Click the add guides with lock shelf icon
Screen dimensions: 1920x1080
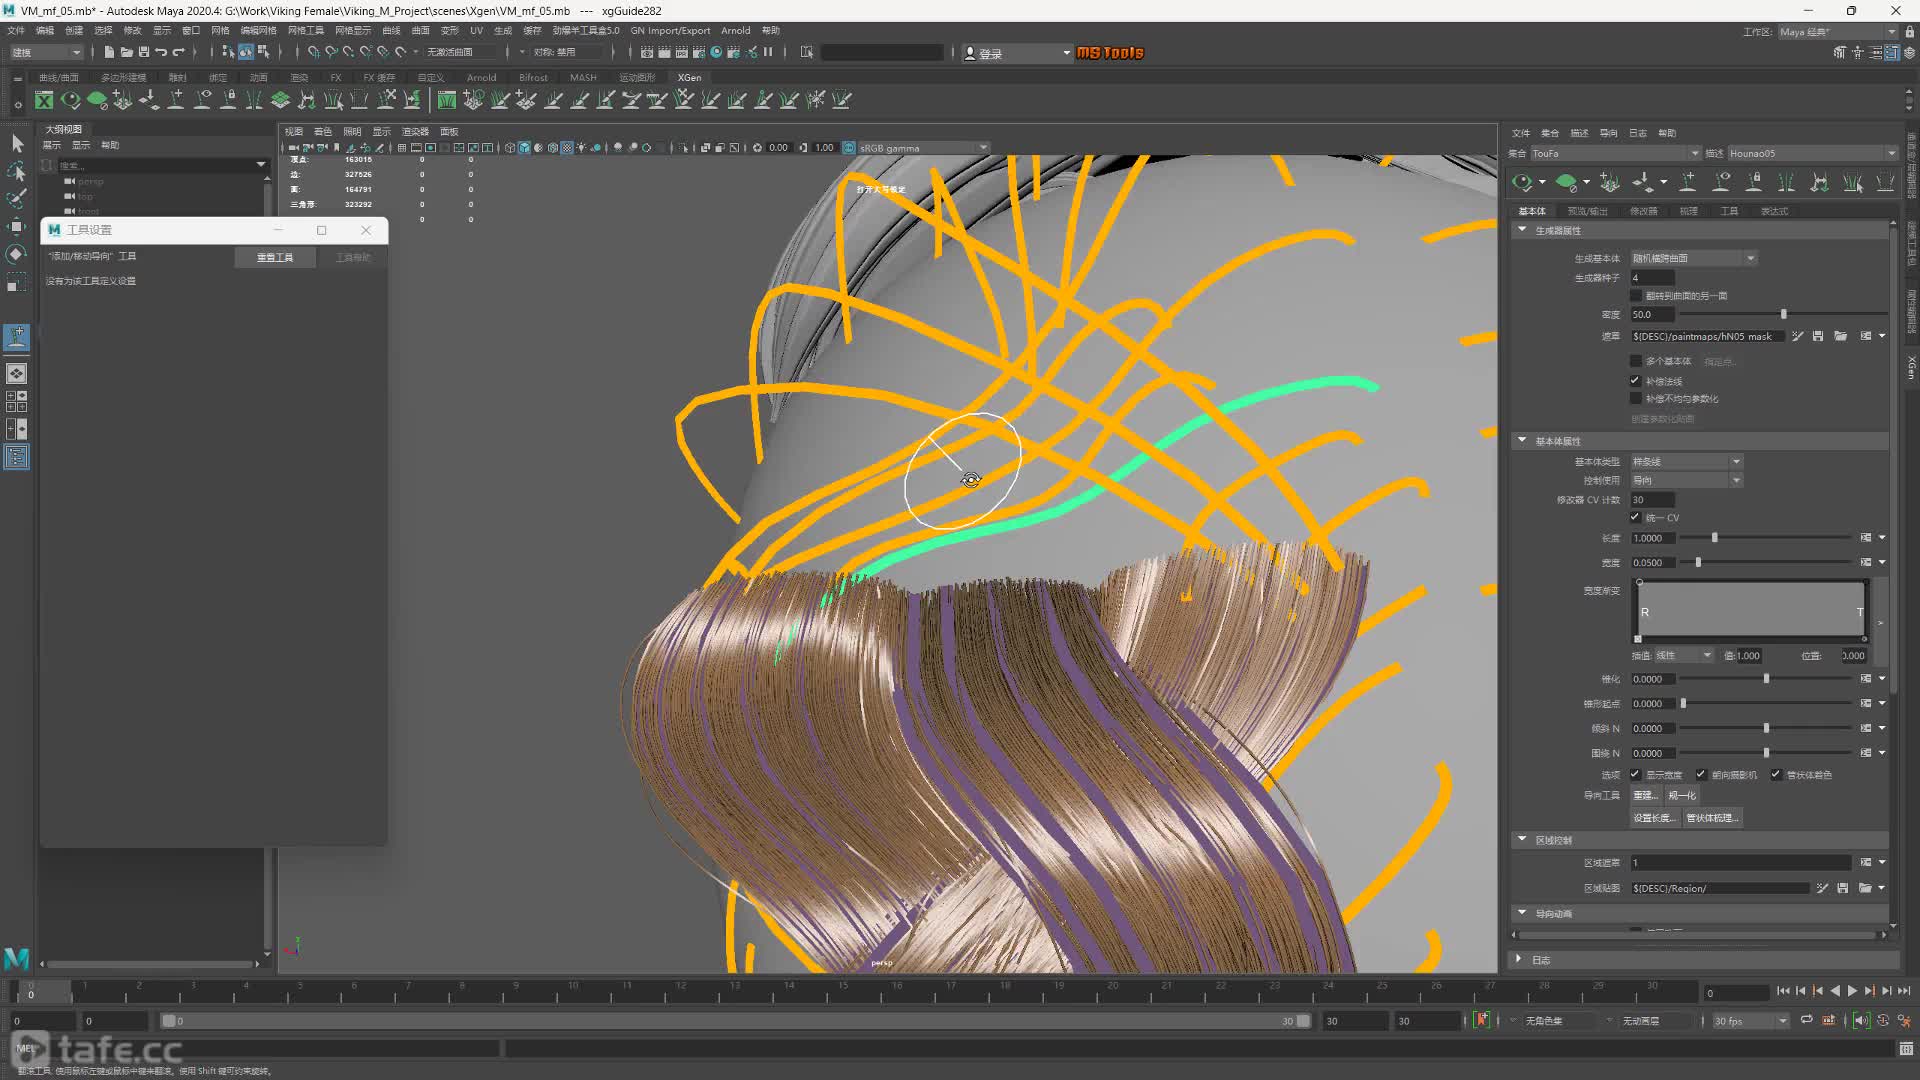point(229,100)
